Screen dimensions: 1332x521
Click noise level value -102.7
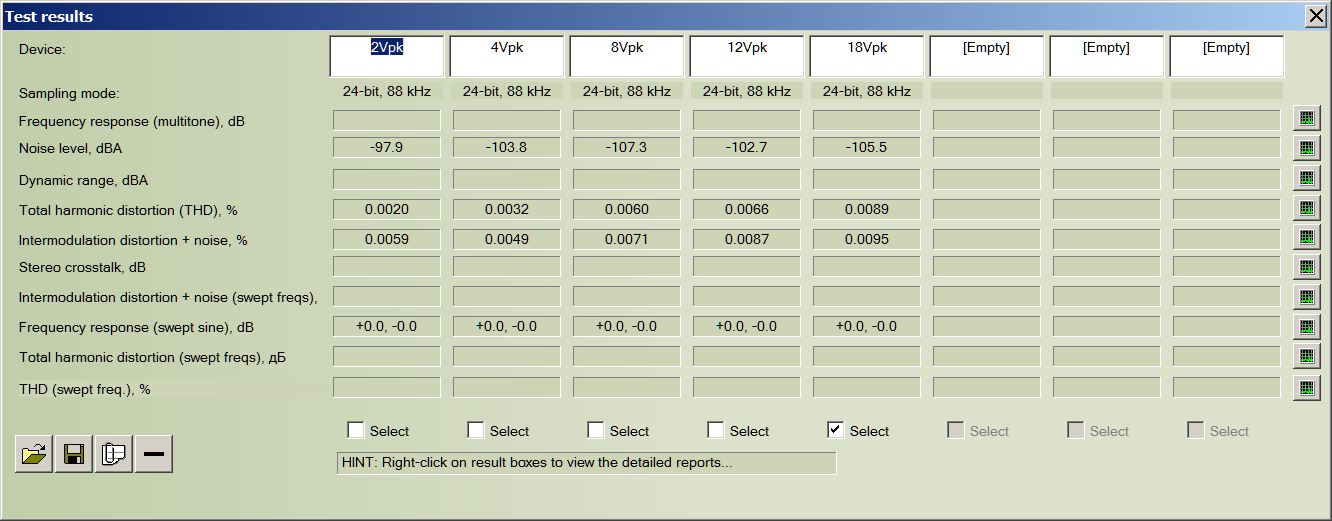click(747, 147)
